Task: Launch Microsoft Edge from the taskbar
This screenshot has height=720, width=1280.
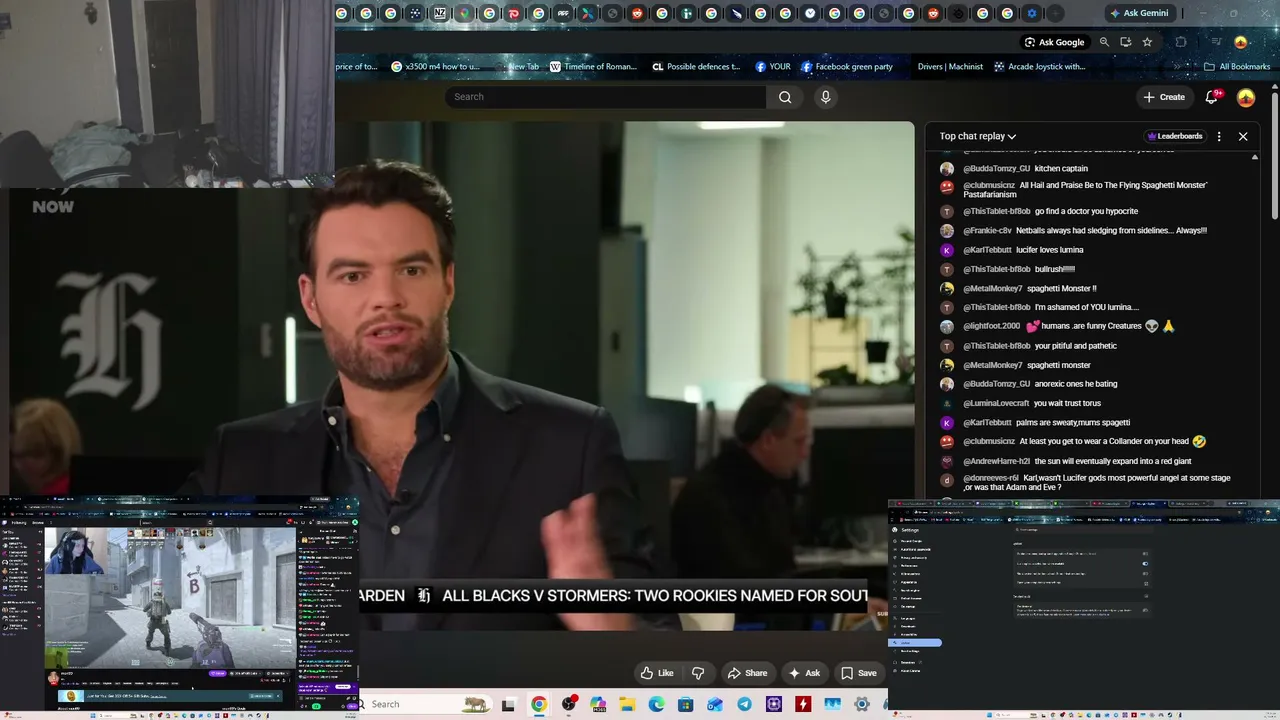Action: point(656,704)
